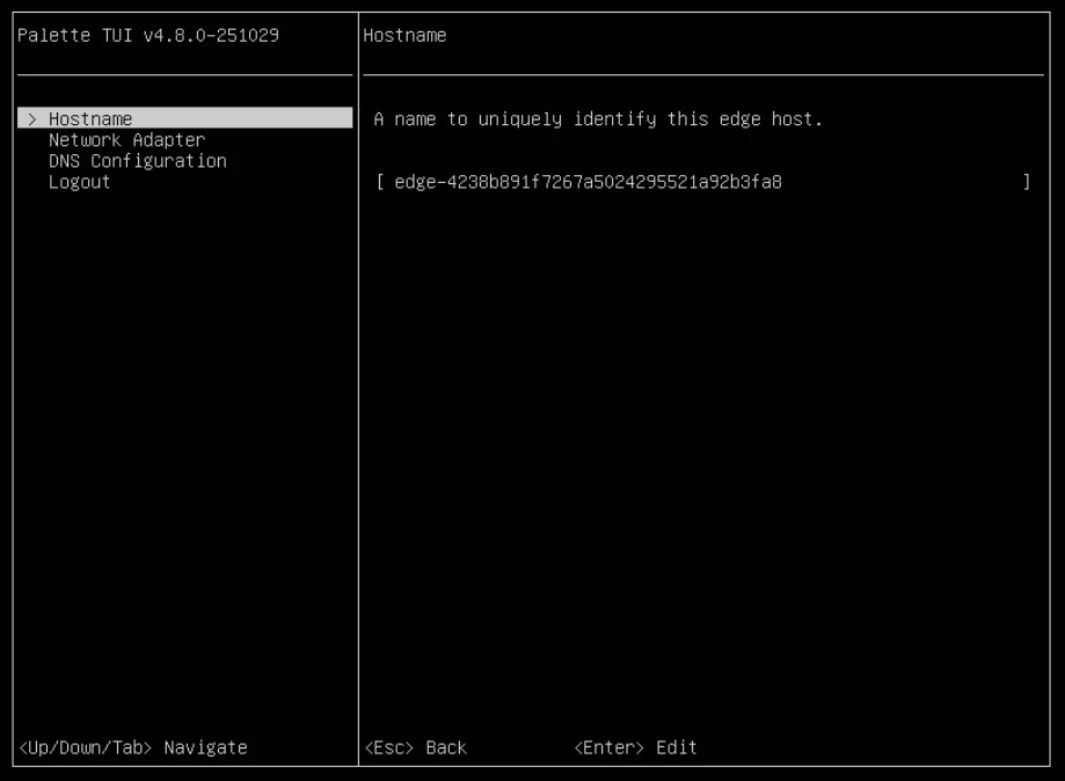Click the closing bracket of the hostname field

[1026, 182]
